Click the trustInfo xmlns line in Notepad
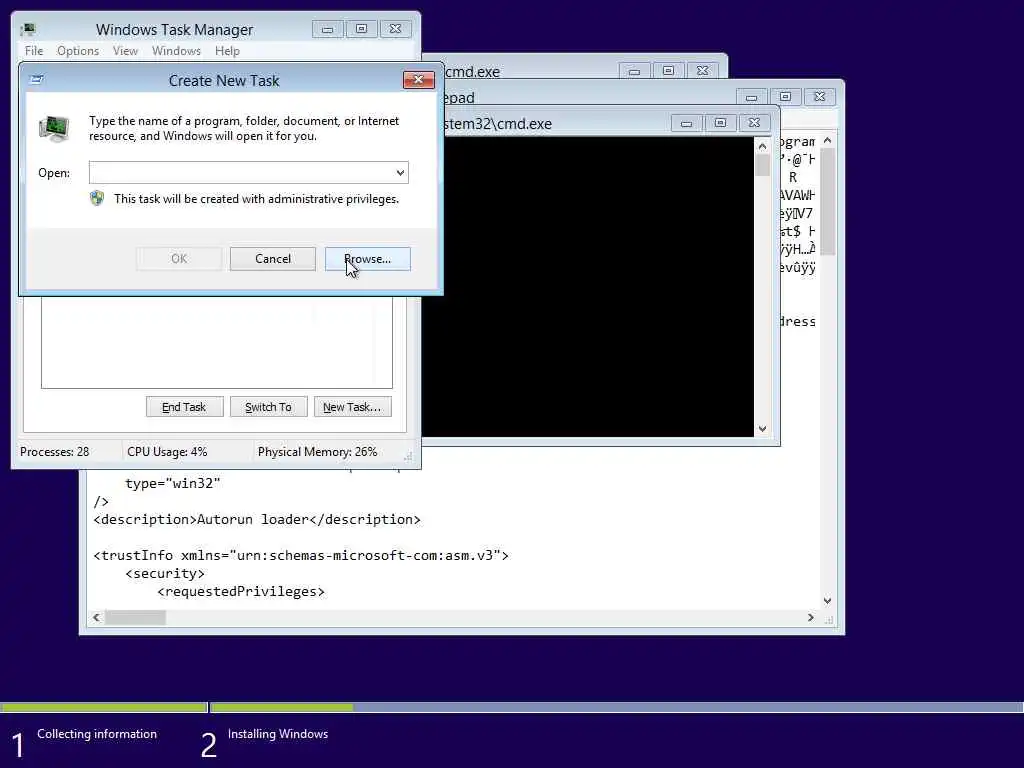This screenshot has width=1024, height=768. pos(301,556)
